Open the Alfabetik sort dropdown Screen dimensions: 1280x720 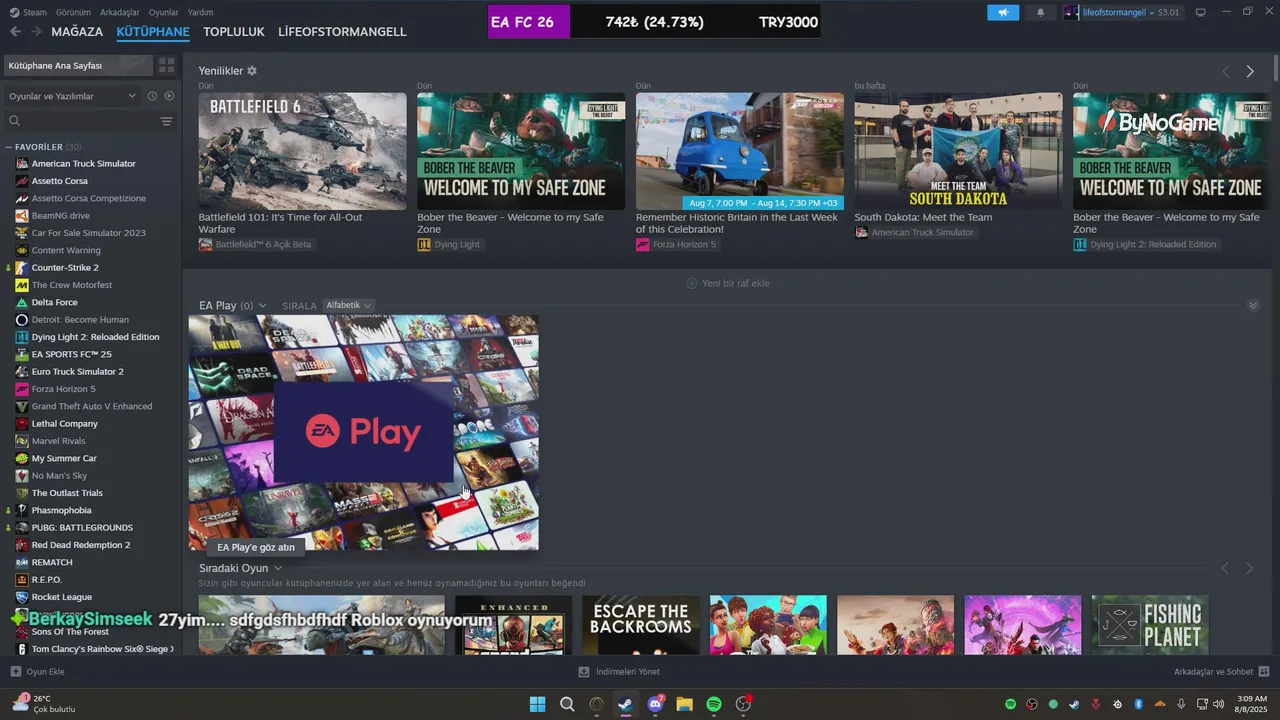pos(348,305)
